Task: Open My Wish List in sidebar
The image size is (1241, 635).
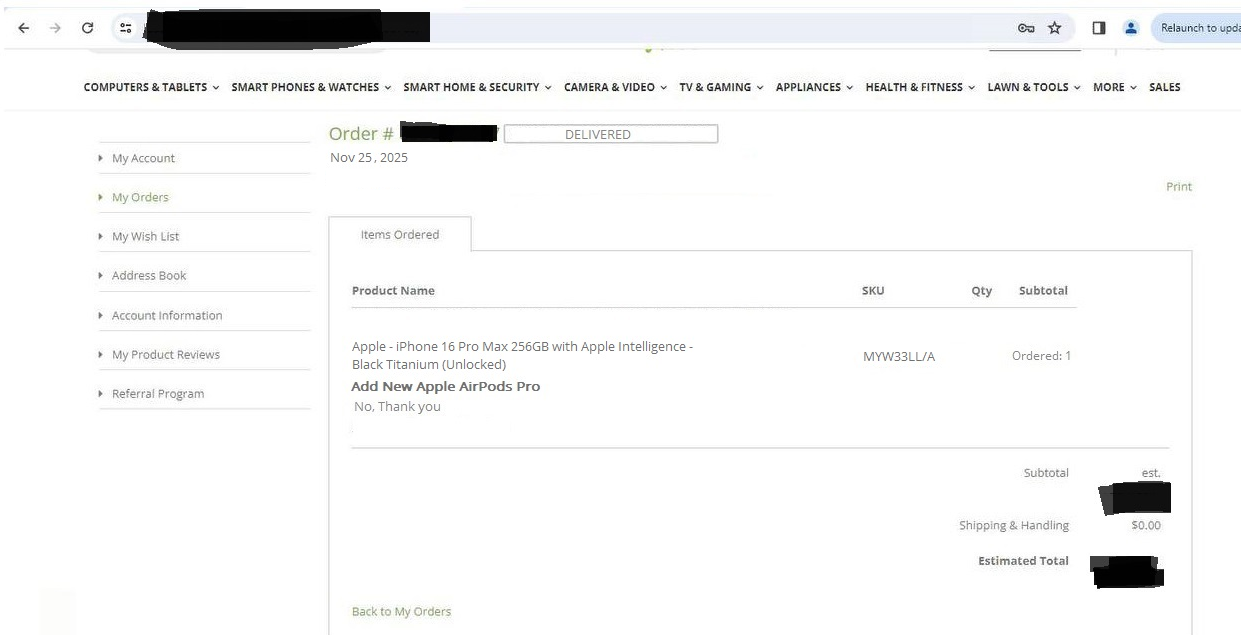Action: pos(145,237)
